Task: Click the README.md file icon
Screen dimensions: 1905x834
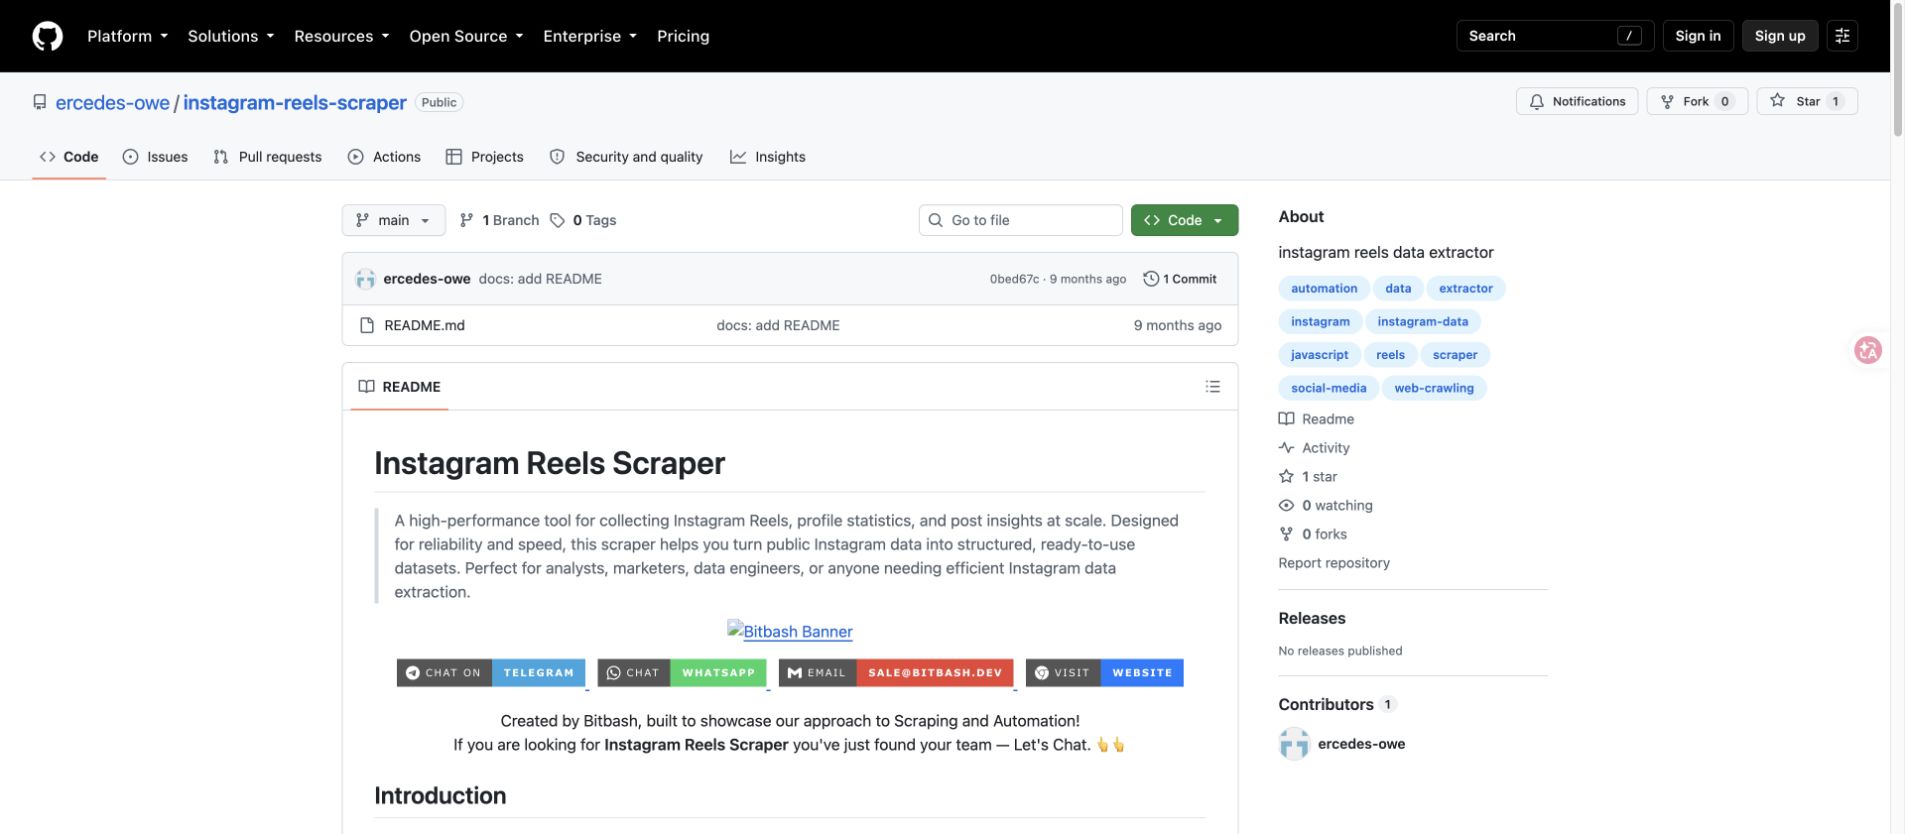Action: pyautogui.click(x=367, y=325)
